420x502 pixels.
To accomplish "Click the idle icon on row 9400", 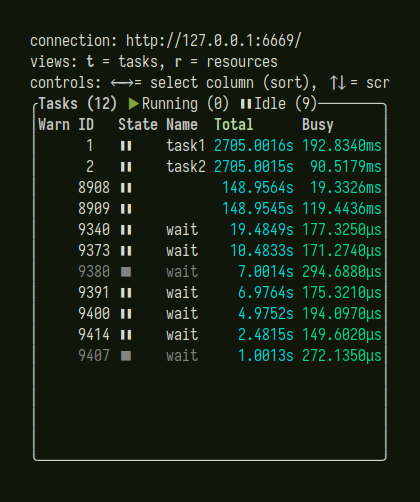I will click(126, 314).
